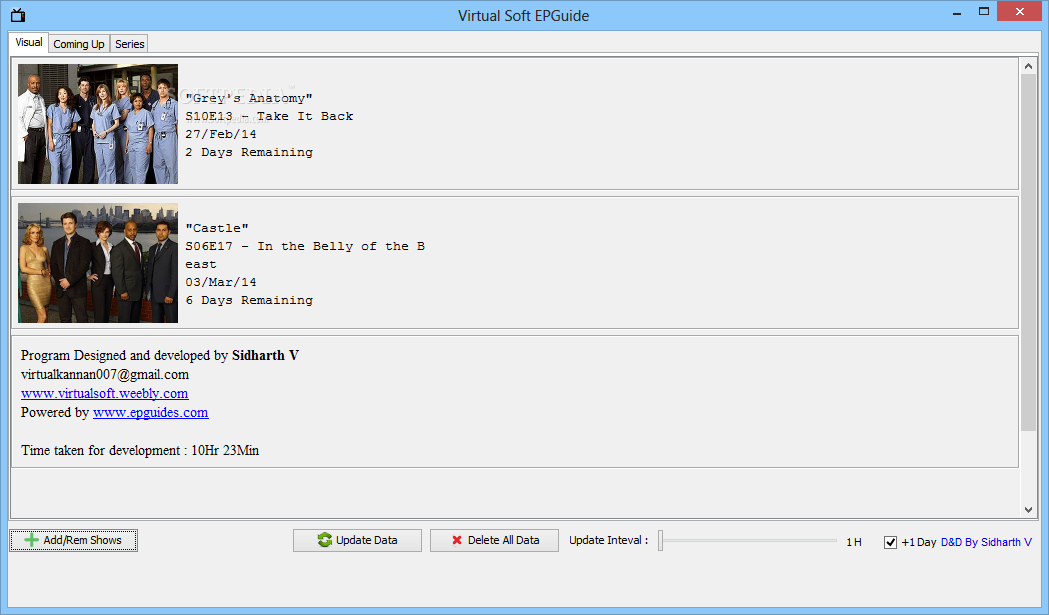Toggle the +1 Day checkbox
The height and width of the screenshot is (615, 1049).
coord(890,542)
